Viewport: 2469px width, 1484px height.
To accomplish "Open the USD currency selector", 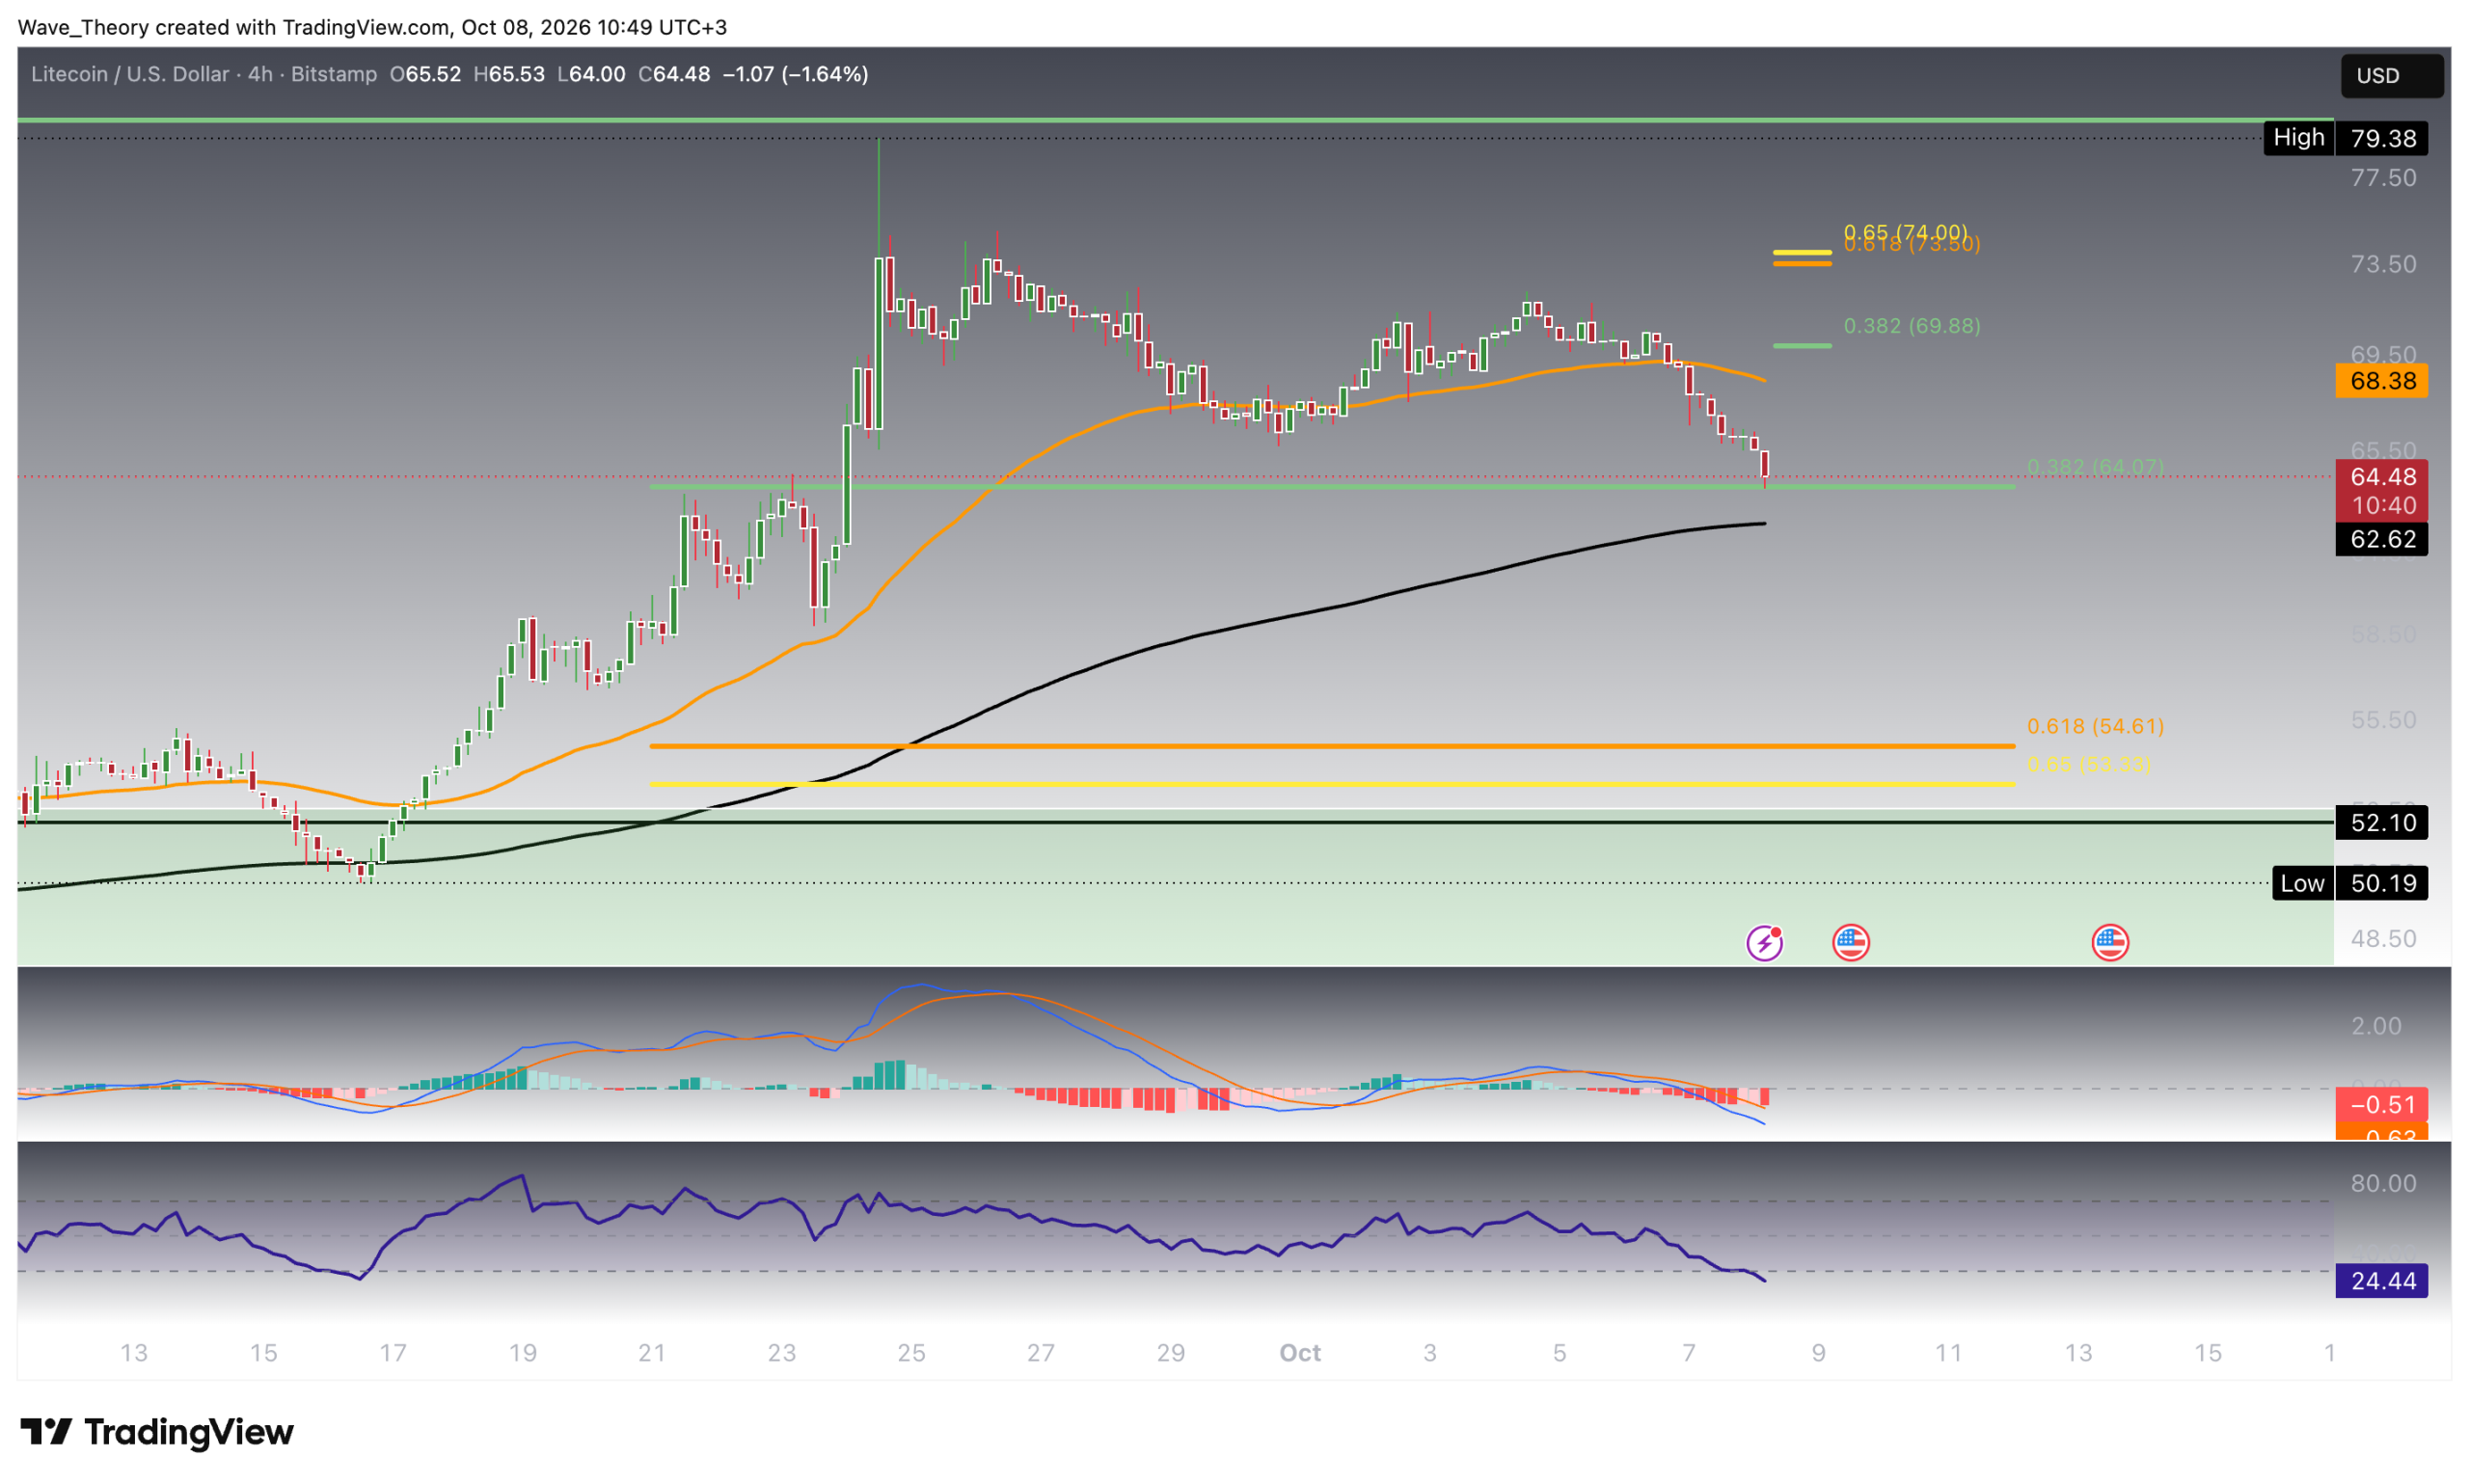I will tap(2391, 76).
